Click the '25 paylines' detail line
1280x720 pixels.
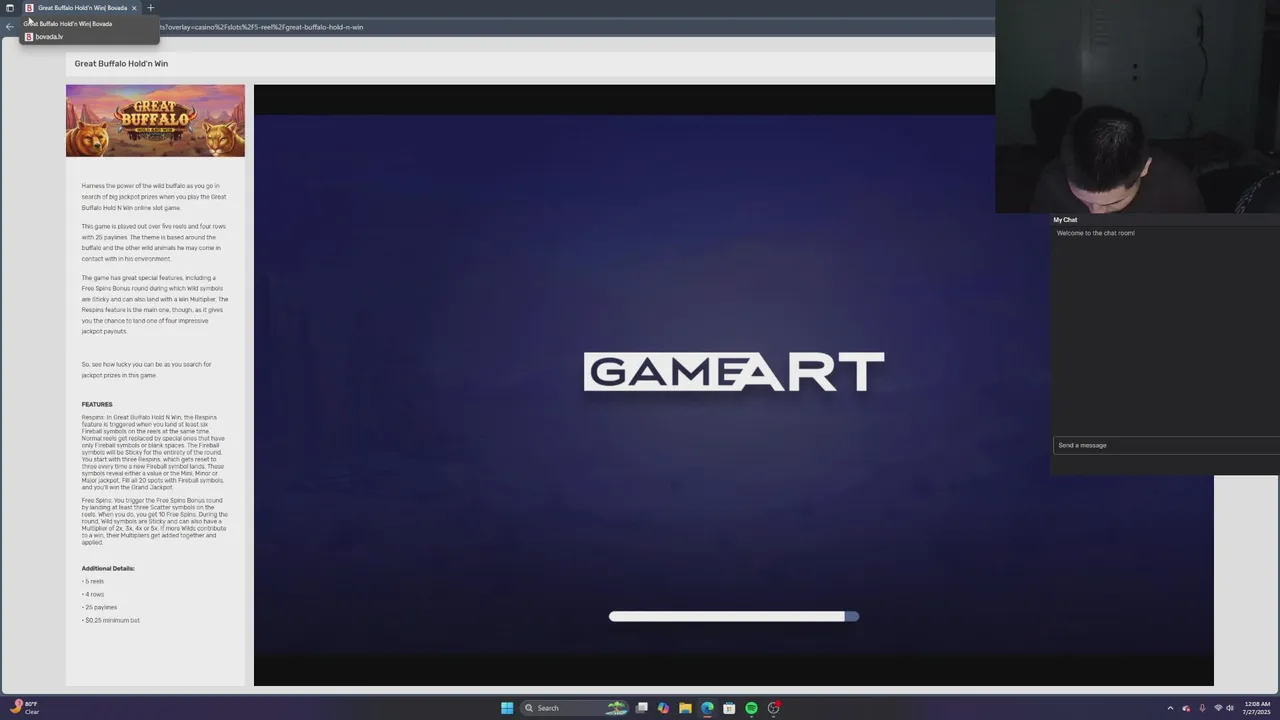click(x=99, y=607)
